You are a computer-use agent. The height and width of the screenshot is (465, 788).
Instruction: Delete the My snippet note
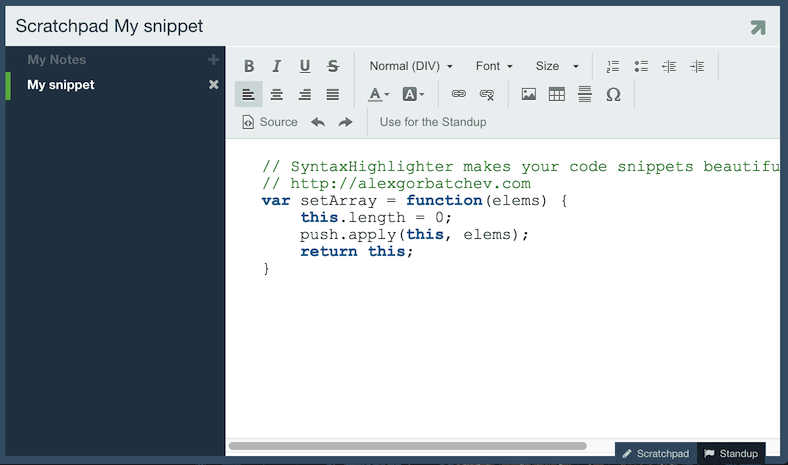214,84
